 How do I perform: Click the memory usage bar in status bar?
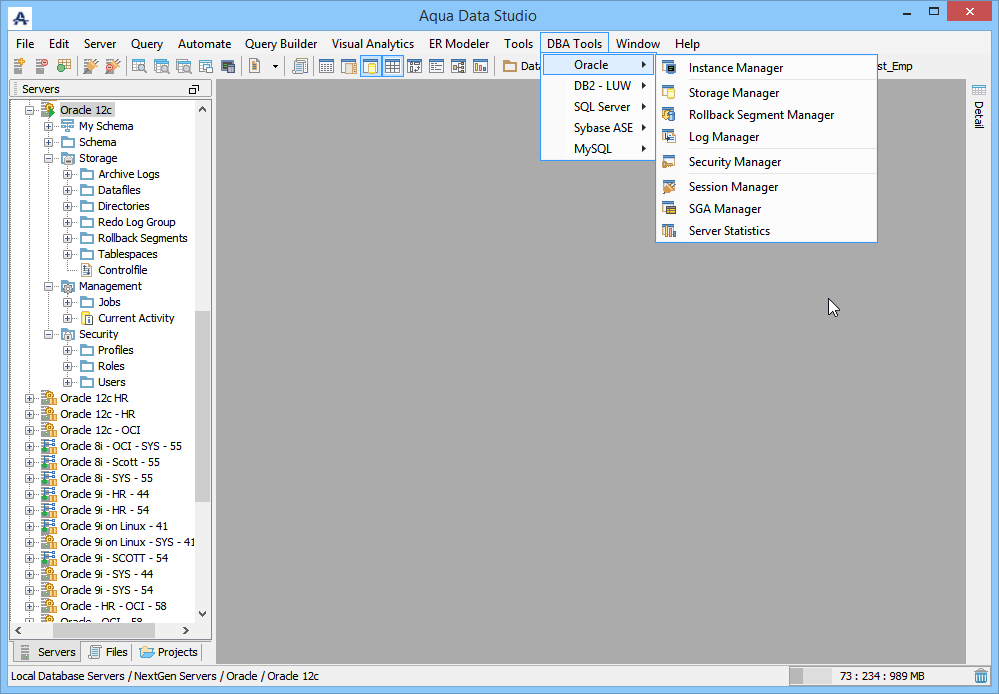[x=880, y=676]
